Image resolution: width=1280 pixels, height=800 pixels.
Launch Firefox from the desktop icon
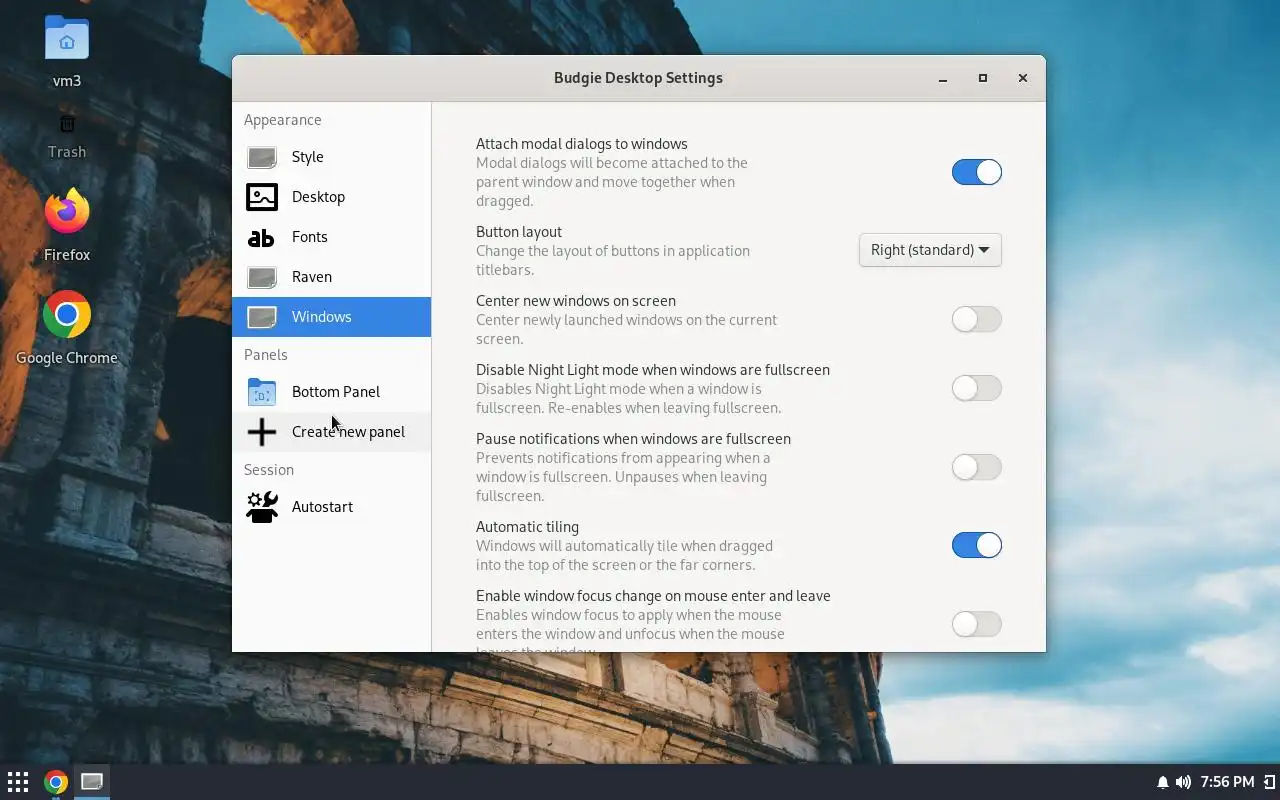tap(67, 211)
